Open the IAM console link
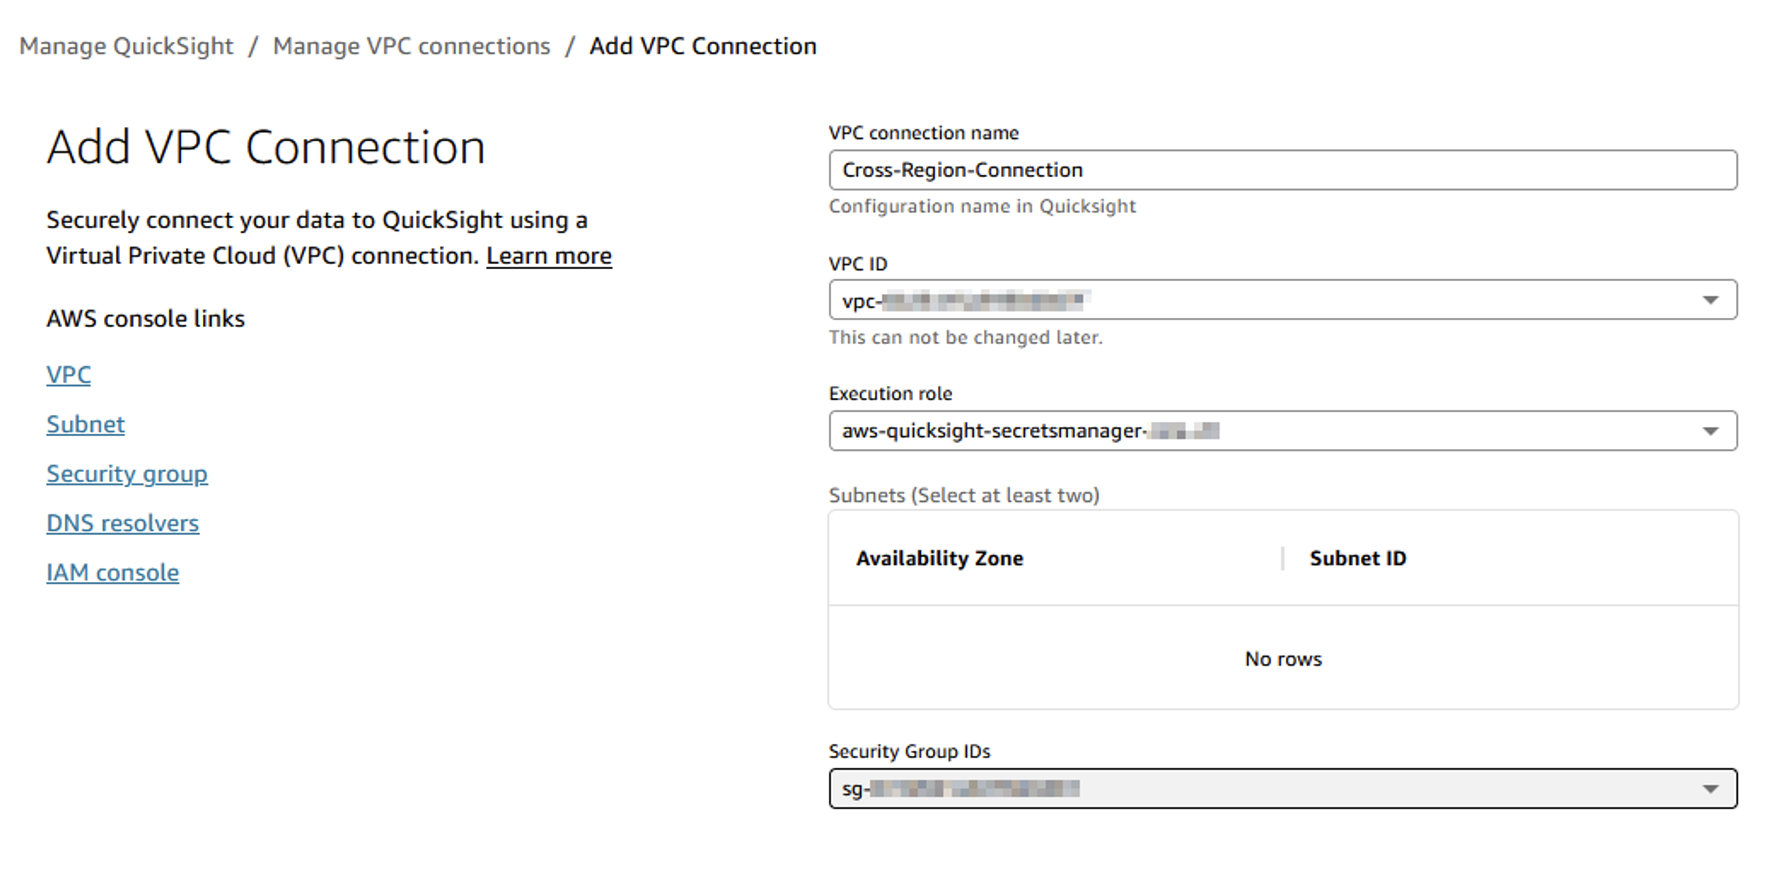Viewport: 1772px width, 878px height. (x=112, y=573)
